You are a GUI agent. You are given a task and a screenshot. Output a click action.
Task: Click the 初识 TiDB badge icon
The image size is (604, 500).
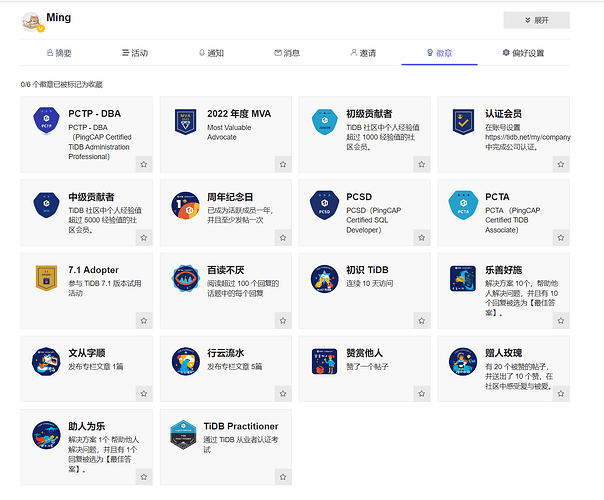pos(324,279)
